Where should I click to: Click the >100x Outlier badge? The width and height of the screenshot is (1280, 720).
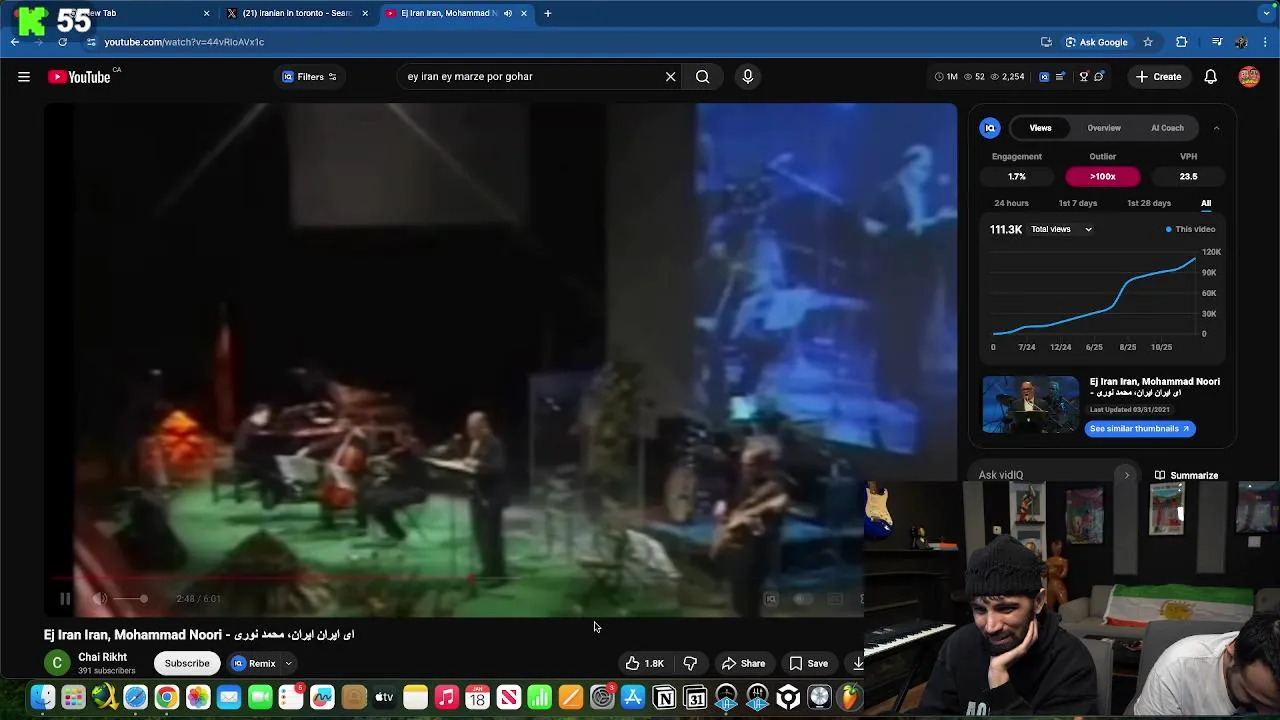pyautogui.click(x=1103, y=176)
